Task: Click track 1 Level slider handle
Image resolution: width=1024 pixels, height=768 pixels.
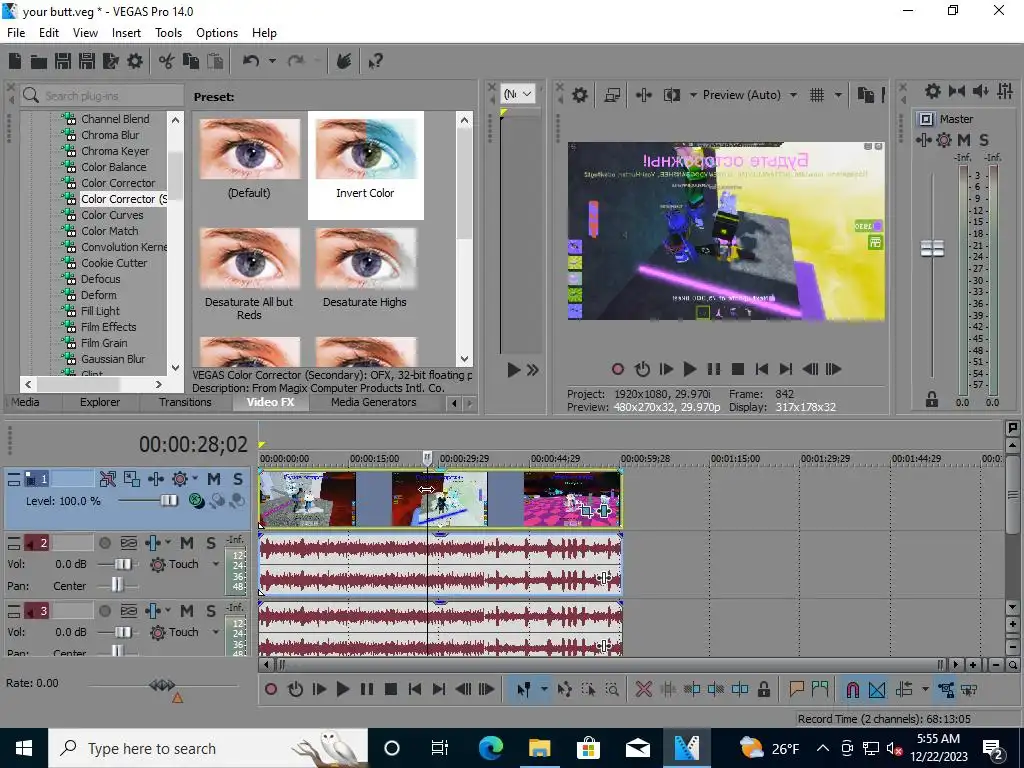Action: click(x=168, y=501)
